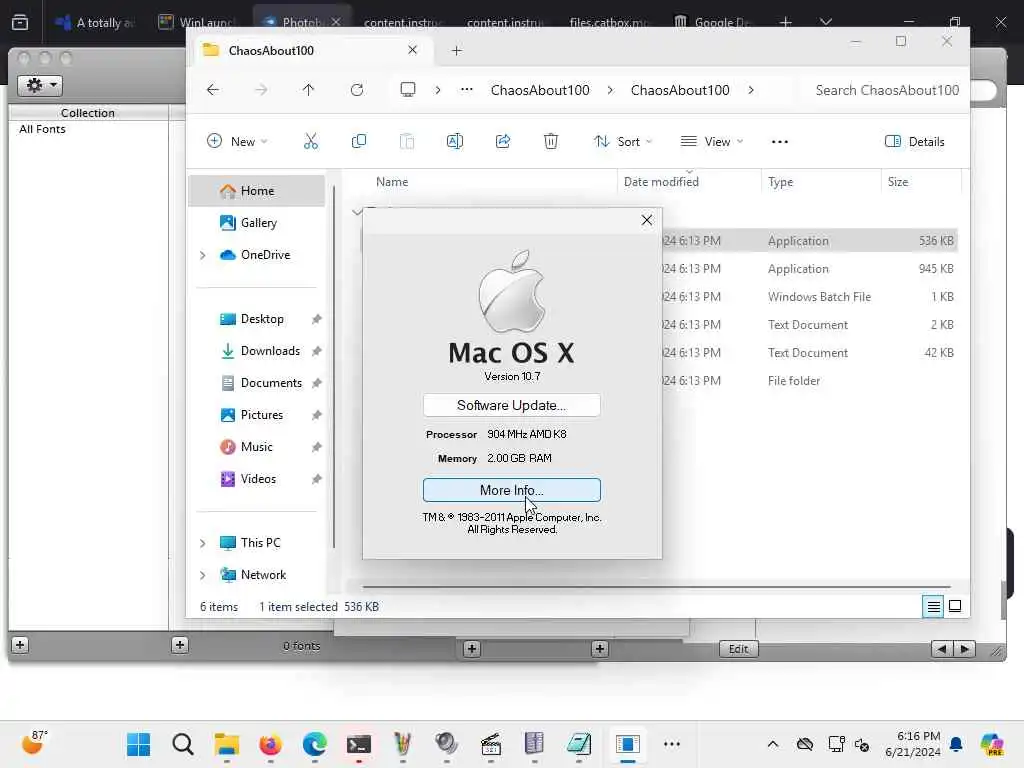Image resolution: width=1024 pixels, height=768 pixels.
Task: Close the Mac OS X about dialog
Action: pyautogui.click(x=647, y=220)
